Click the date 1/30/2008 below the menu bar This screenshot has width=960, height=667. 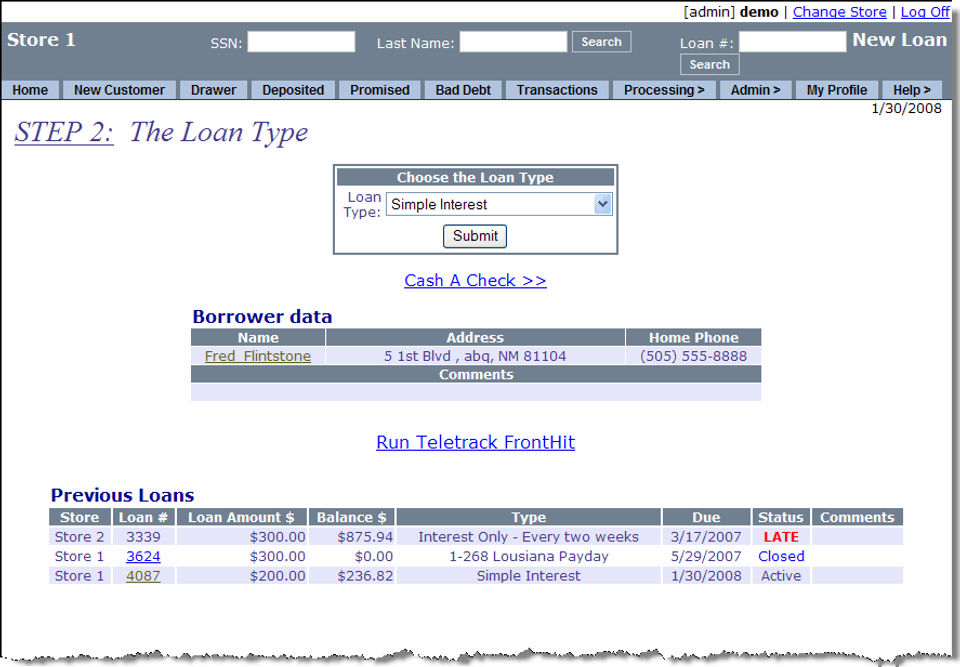[x=906, y=108]
